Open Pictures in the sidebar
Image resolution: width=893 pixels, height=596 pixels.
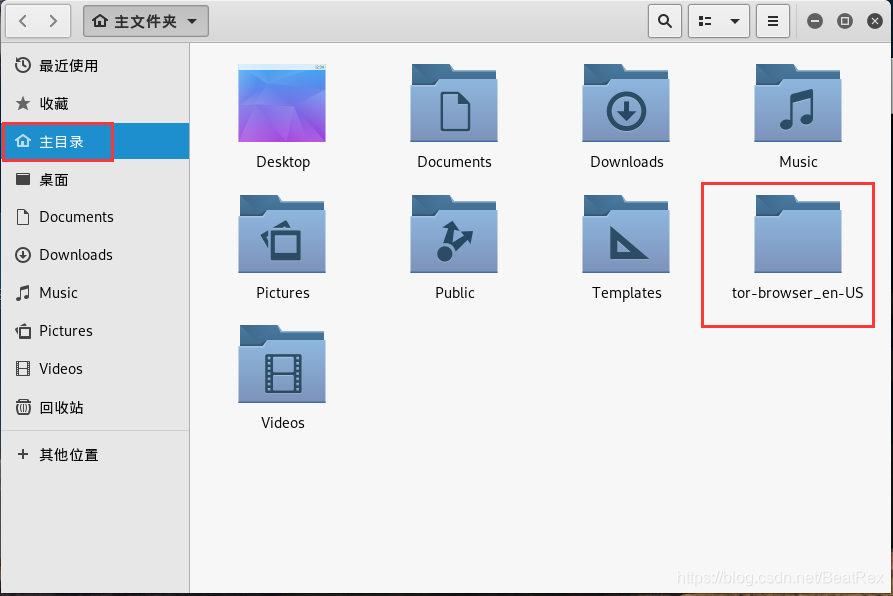(x=95, y=331)
